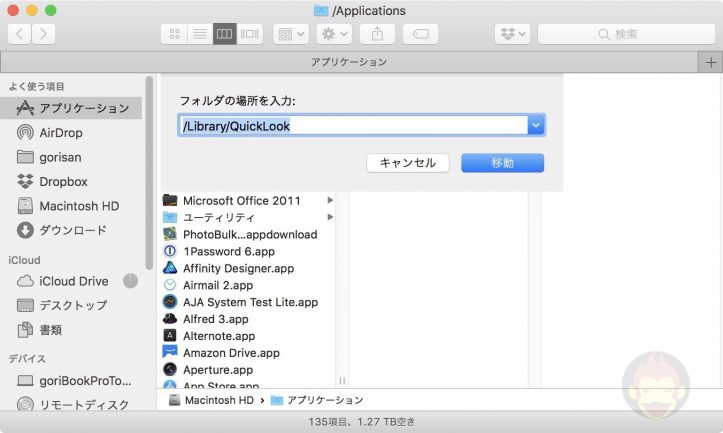Open the Dropbox toolbar dropdown
This screenshot has height=433, width=723.
click(x=512, y=34)
